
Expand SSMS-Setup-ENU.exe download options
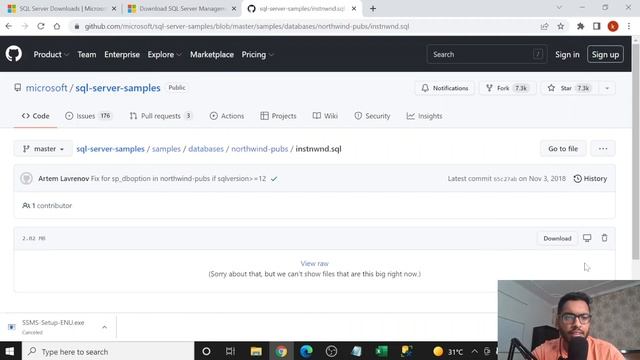[104, 327]
